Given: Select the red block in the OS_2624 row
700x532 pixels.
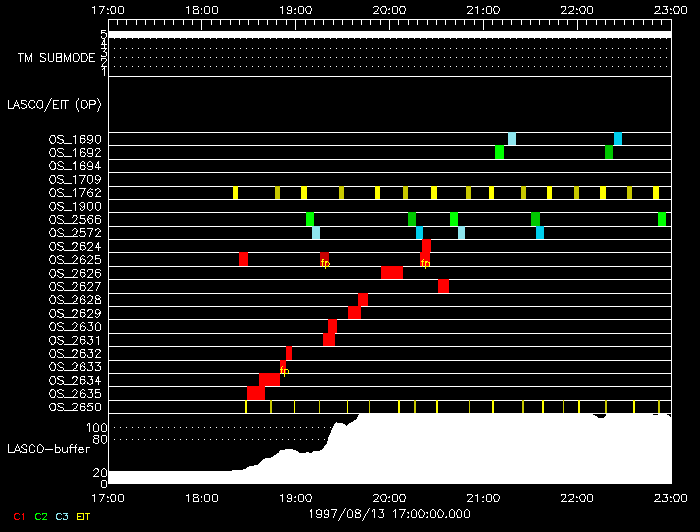Looking at the screenshot, I should pyautogui.click(x=426, y=246).
